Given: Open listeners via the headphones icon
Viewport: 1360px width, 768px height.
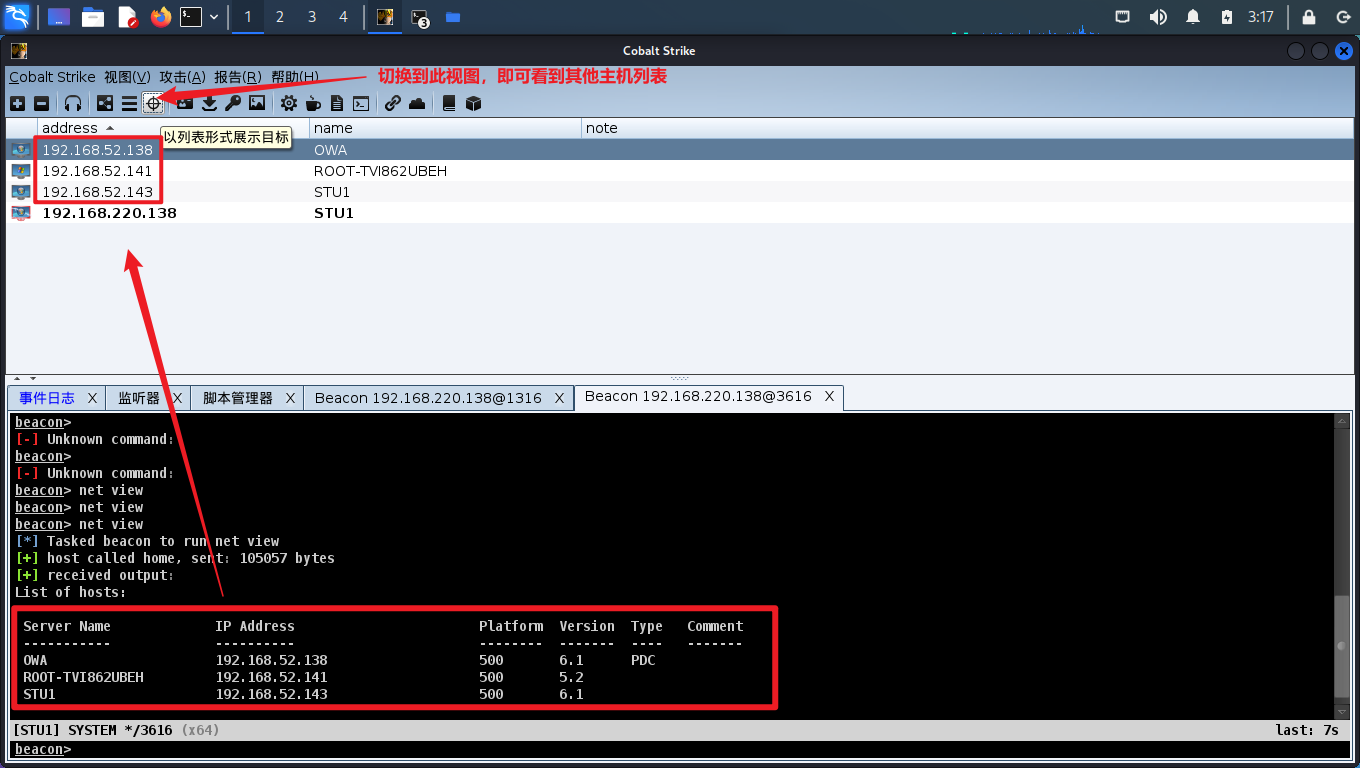Looking at the screenshot, I should click(73, 103).
